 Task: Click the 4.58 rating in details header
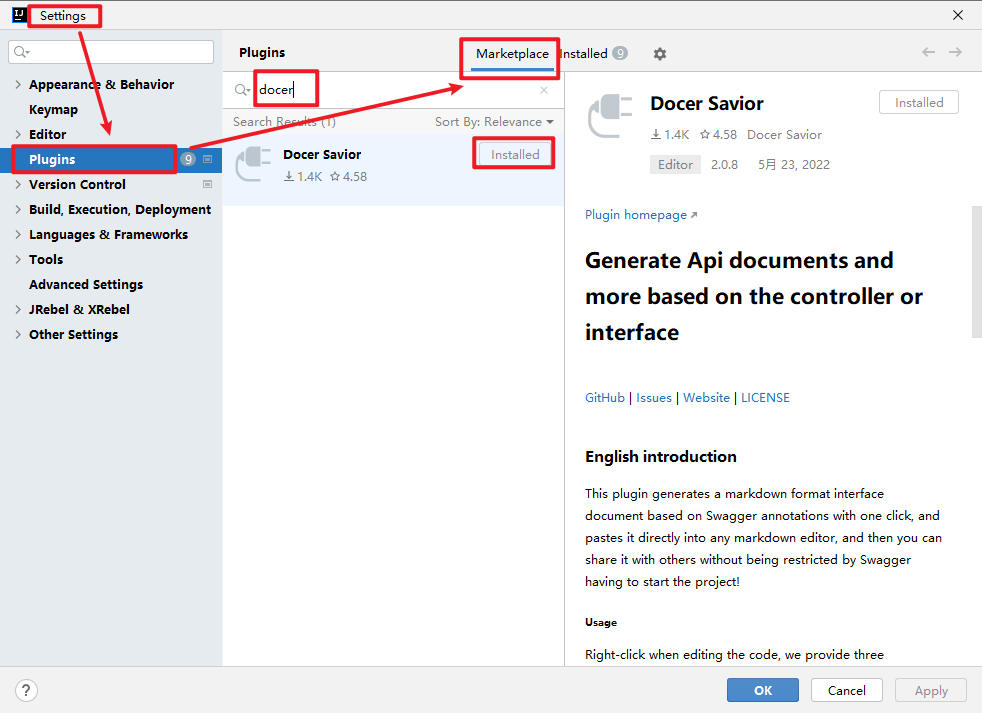tap(718, 135)
